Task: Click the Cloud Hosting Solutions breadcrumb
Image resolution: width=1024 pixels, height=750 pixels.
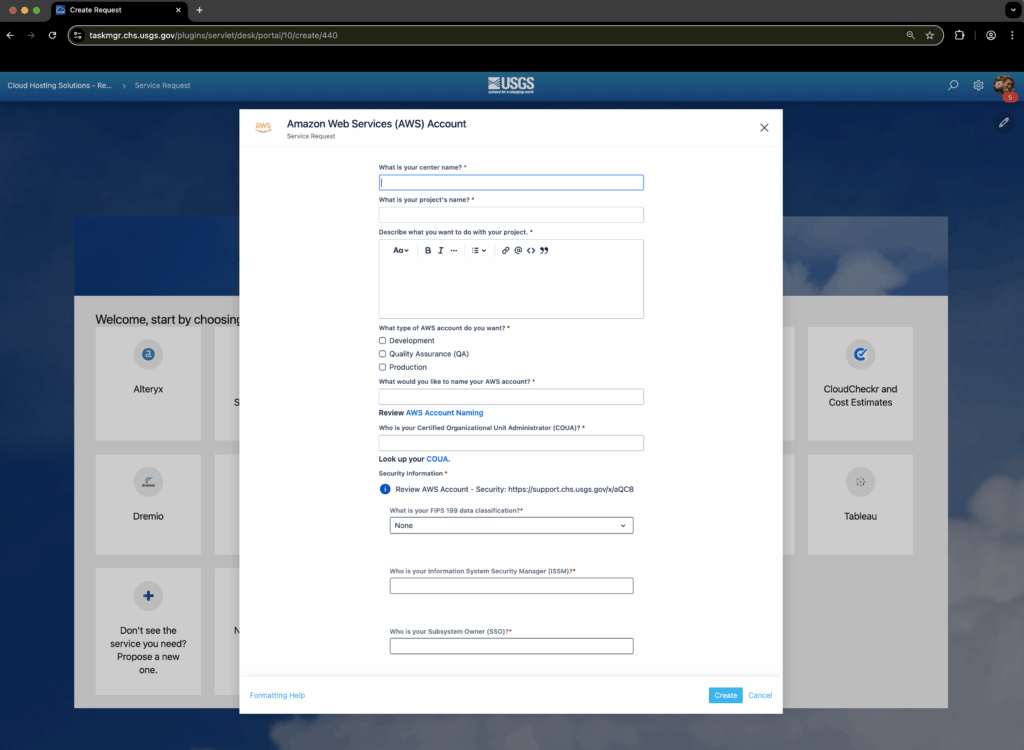Action: pyautogui.click(x=59, y=86)
